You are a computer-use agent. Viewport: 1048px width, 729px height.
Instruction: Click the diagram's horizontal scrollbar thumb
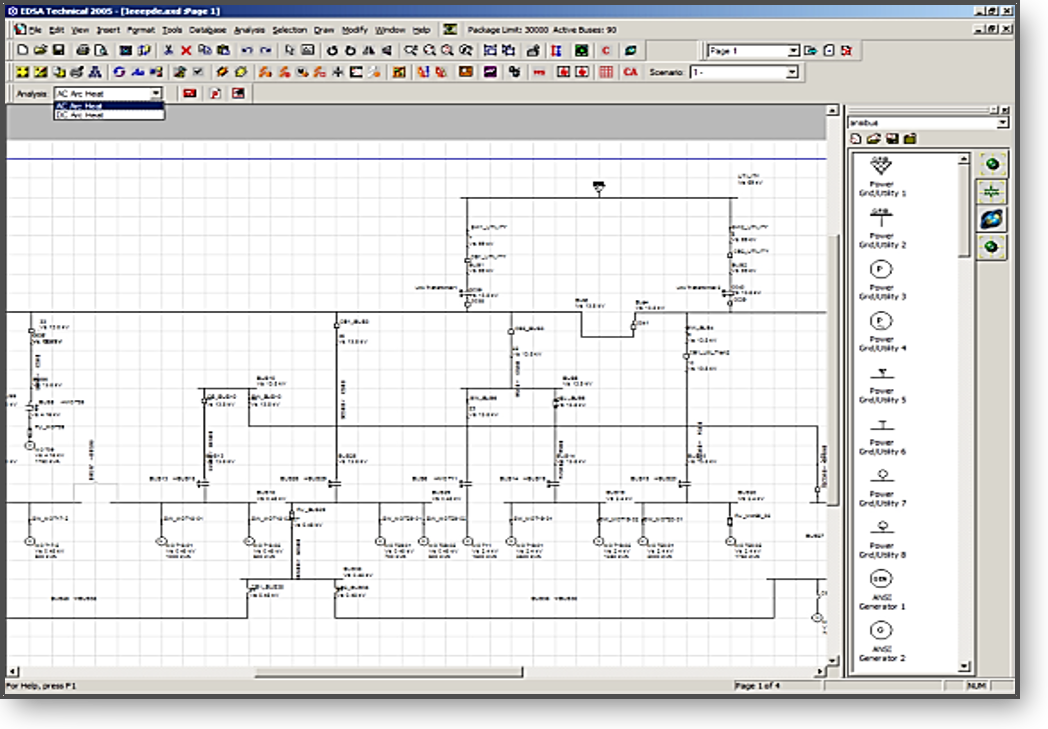point(389,672)
